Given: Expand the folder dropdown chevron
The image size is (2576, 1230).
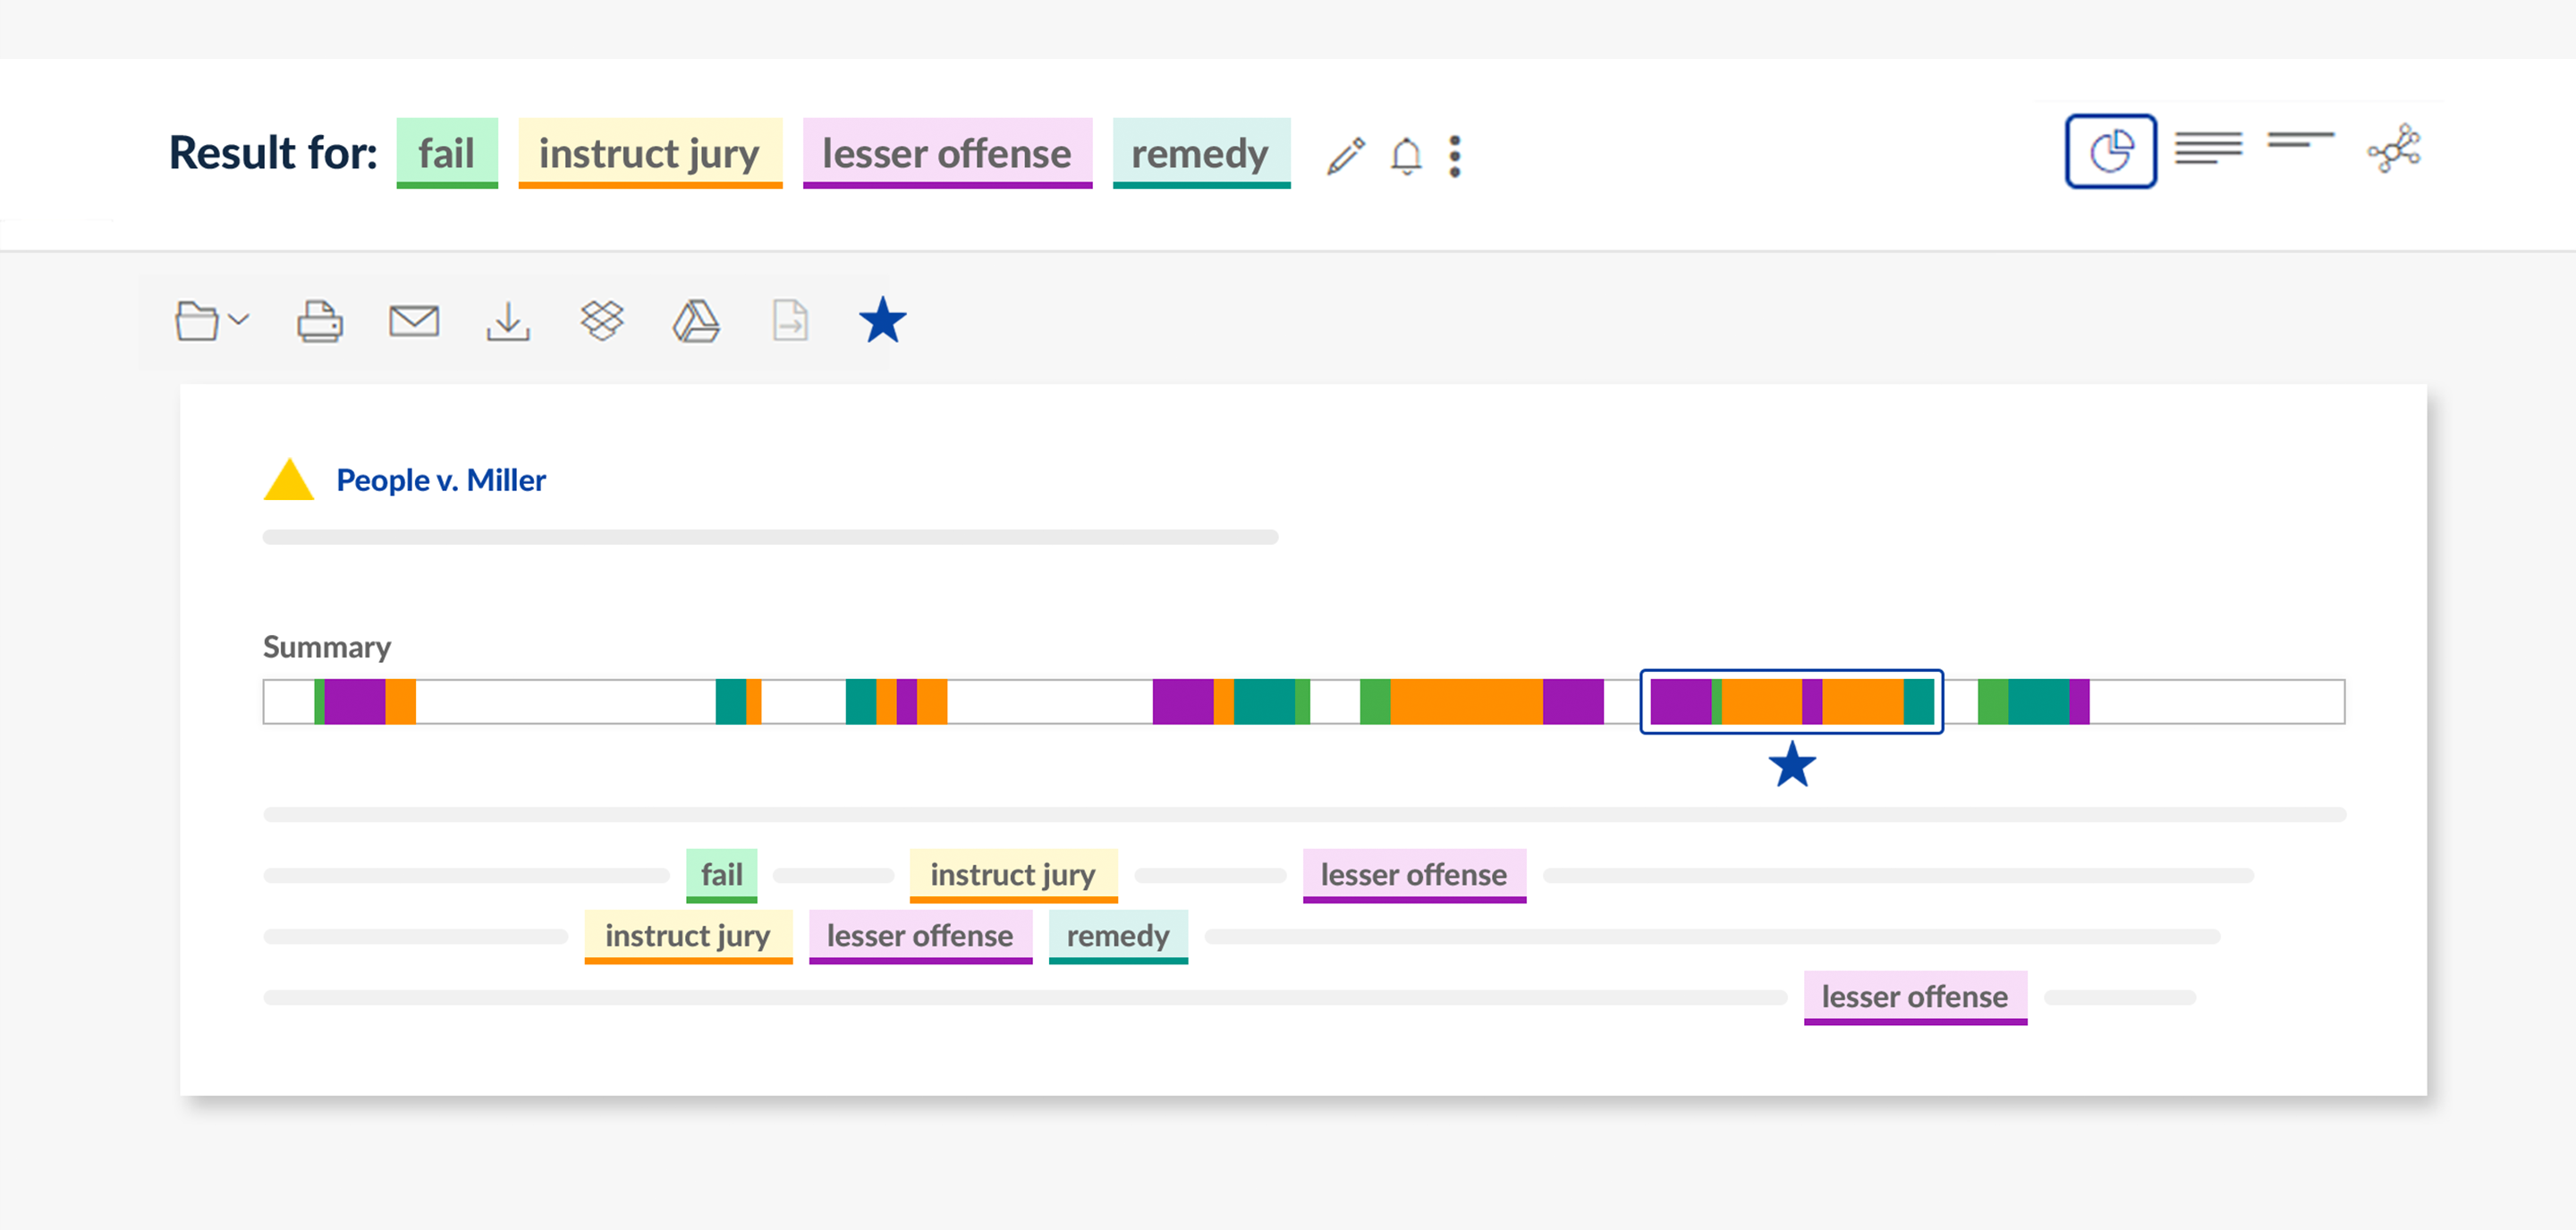Looking at the screenshot, I should (x=239, y=320).
